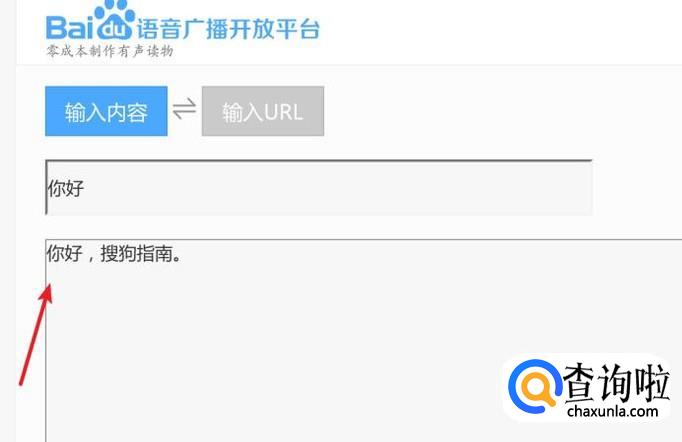The width and height of the screenshot is (682, 442).
Task: Click the 你好 at start of content textarea
Action: [65, 253]
